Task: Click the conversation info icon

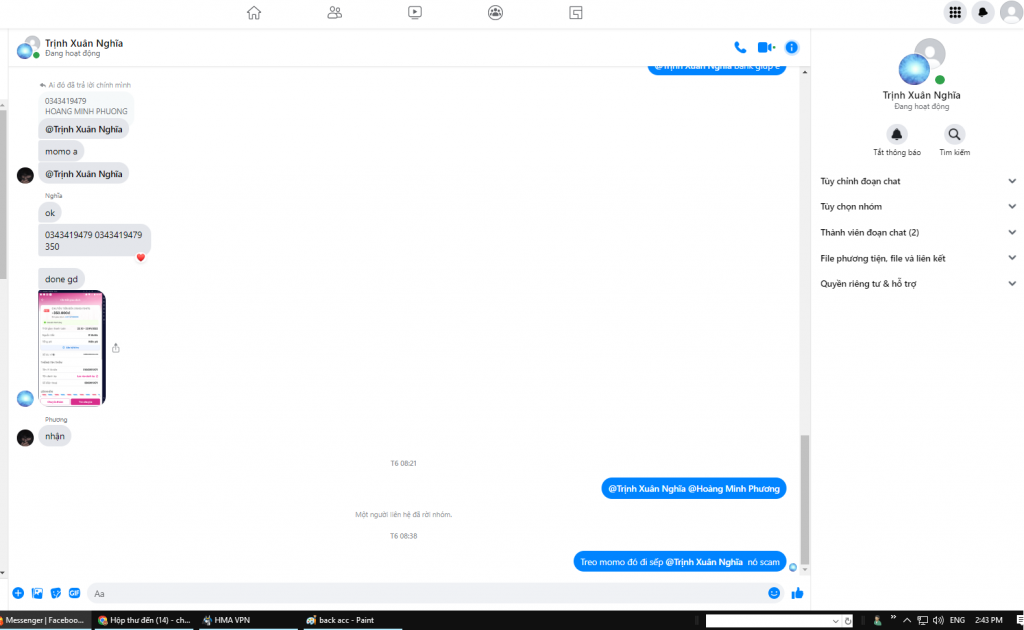Action: (792, 47)
